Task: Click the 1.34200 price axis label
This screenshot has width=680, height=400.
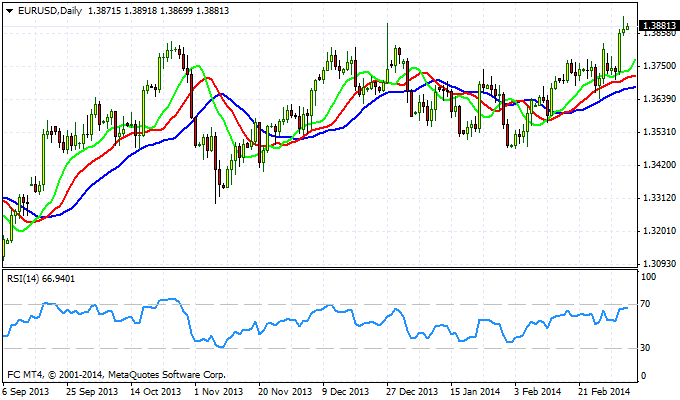Action: click(x=659, y=165)
